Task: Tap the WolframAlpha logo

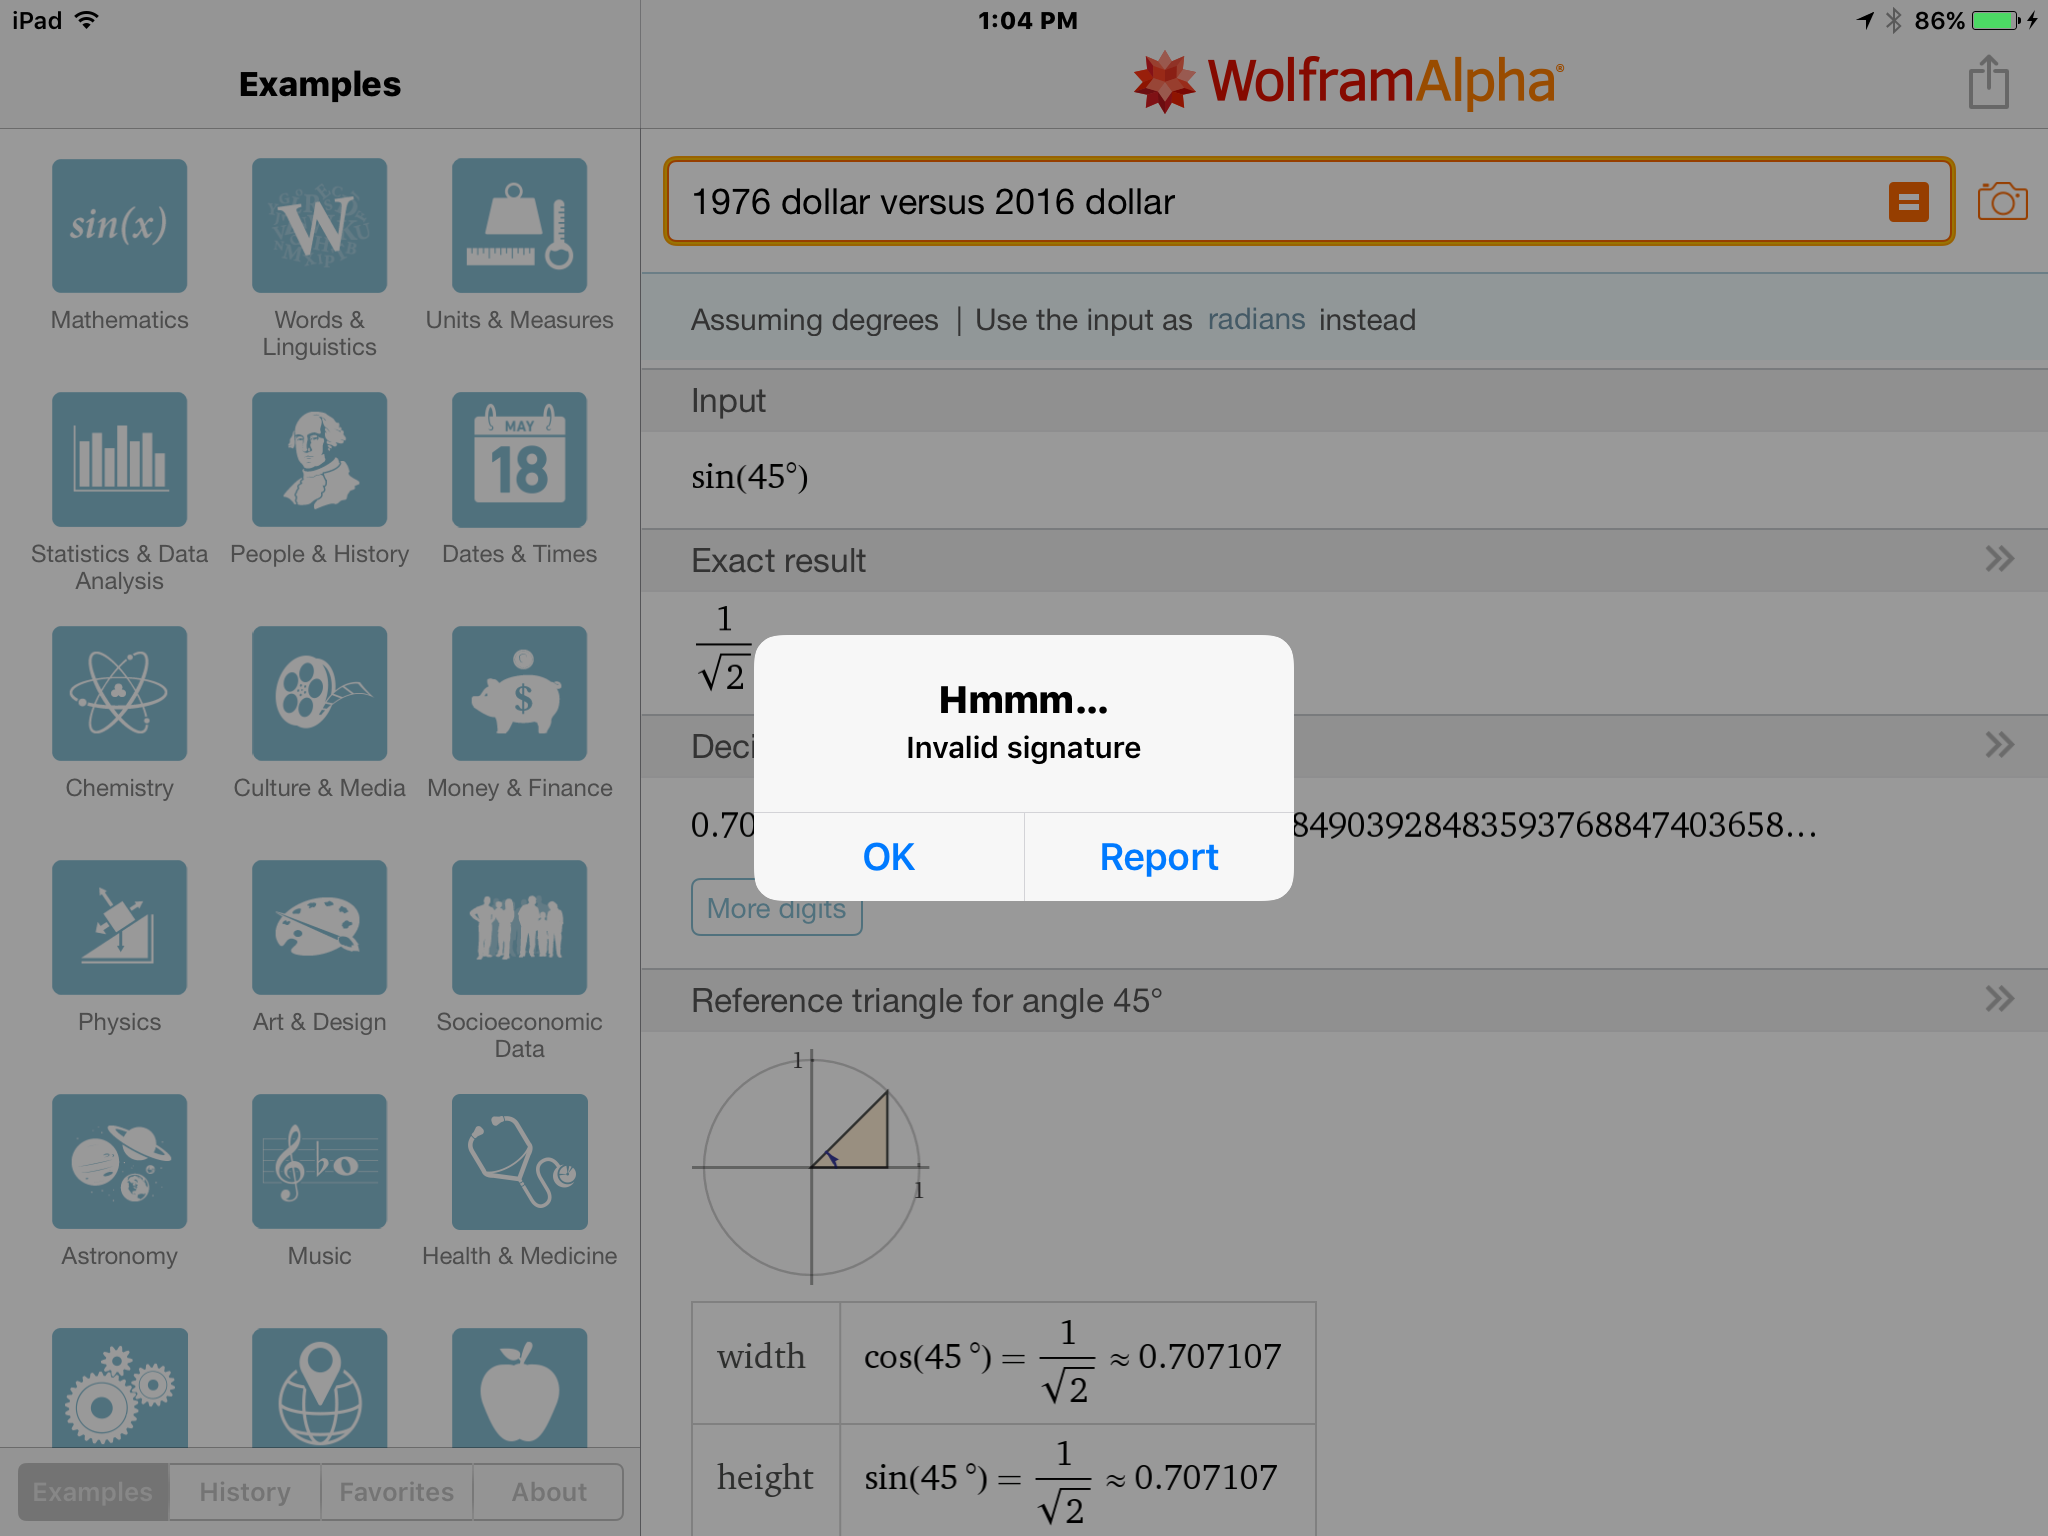Action: (1348, 82)
